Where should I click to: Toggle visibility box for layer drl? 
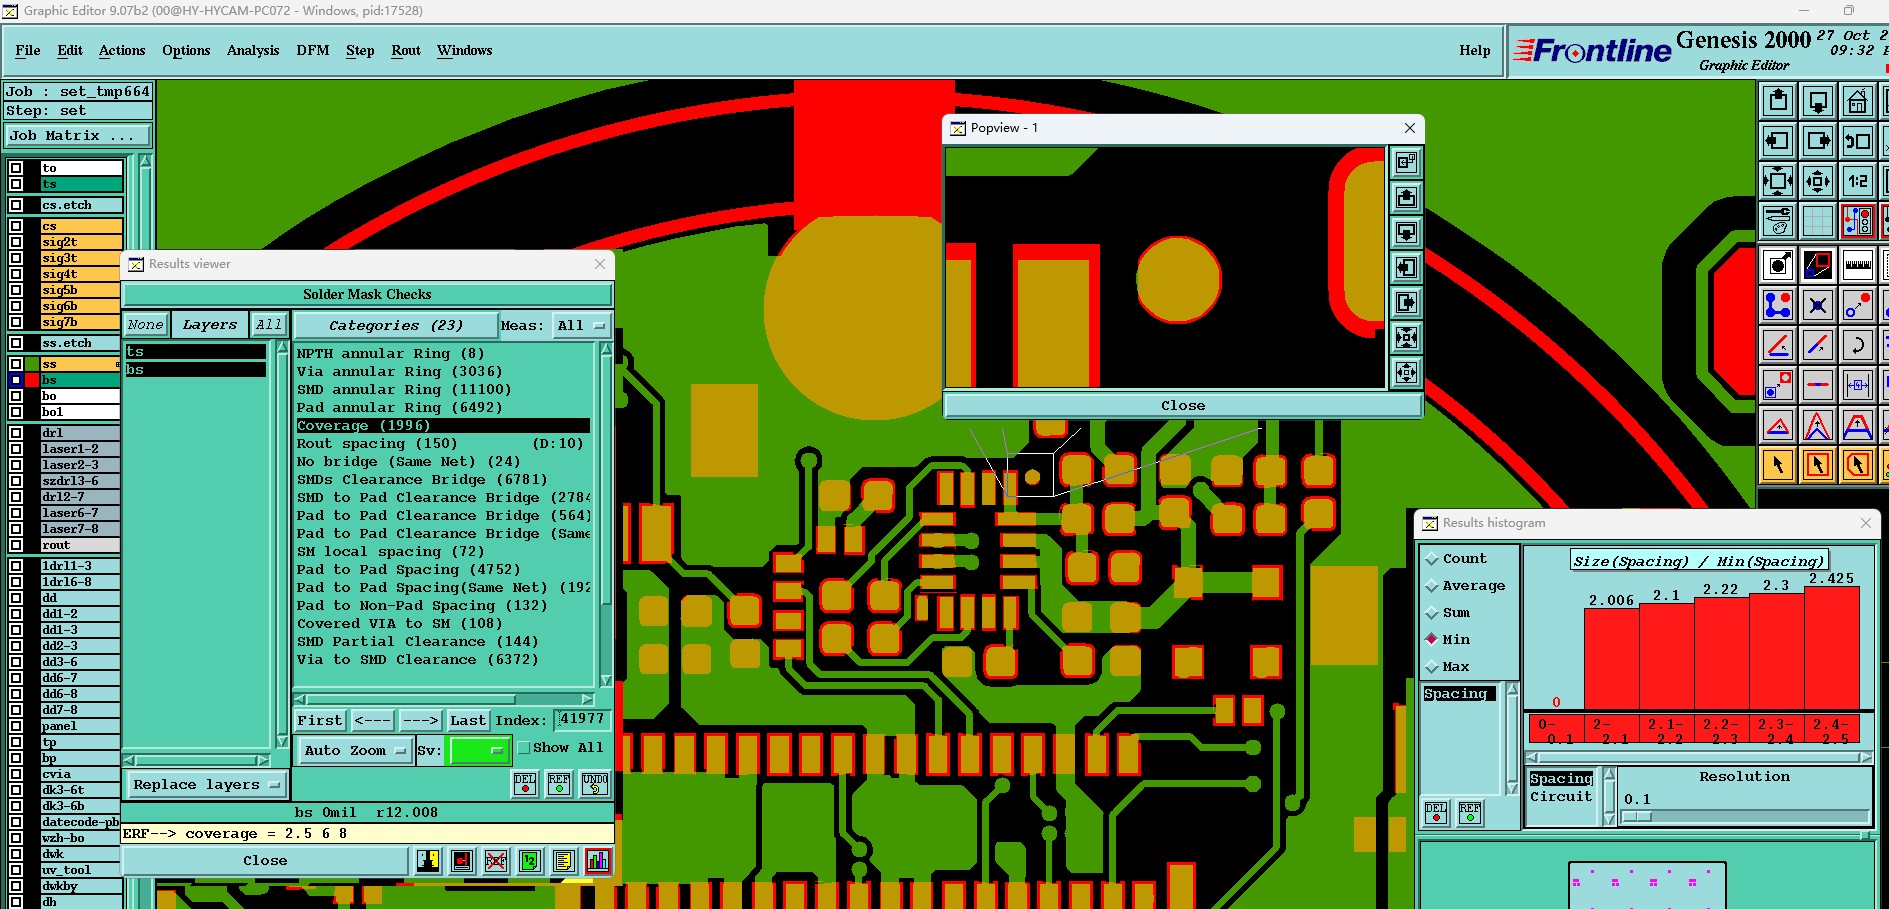pyautogui.click(x=16, y=433)
